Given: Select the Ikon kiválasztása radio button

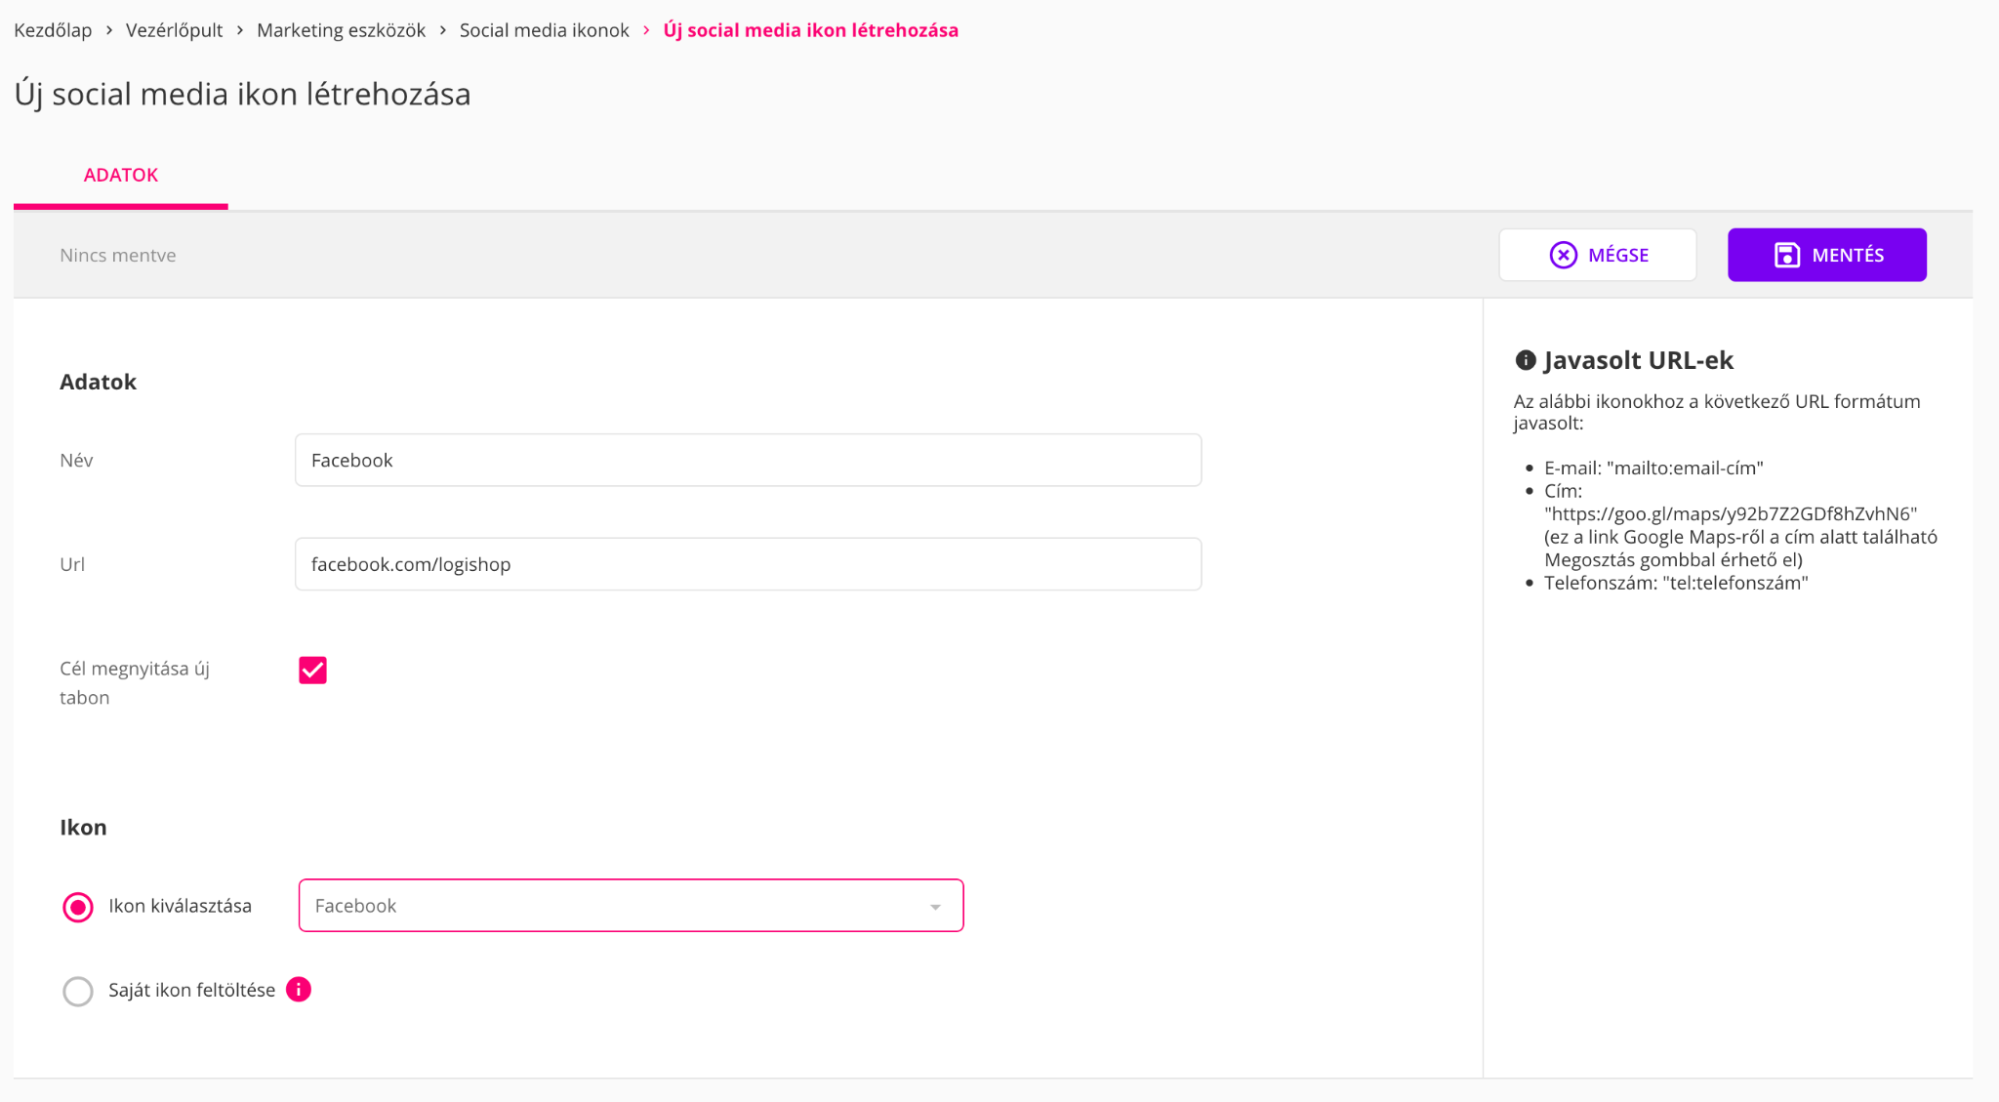Looking at the screenshot, I should tap(78, 907).
